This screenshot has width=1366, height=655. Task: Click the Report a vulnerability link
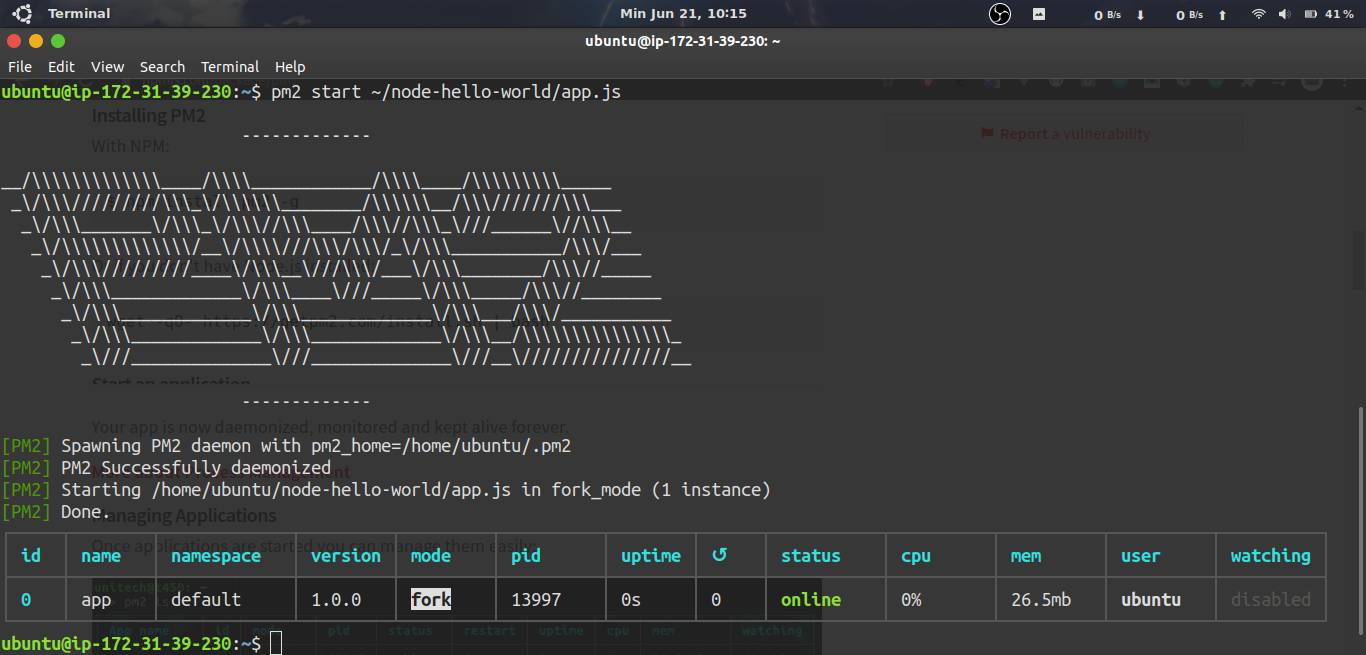pos(1064,133)
